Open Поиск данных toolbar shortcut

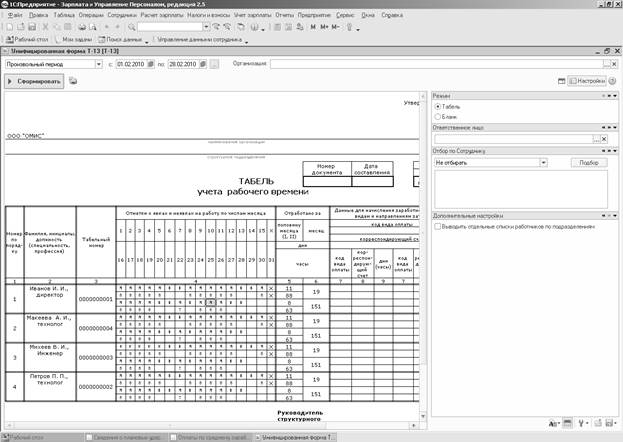coord(120,39)
